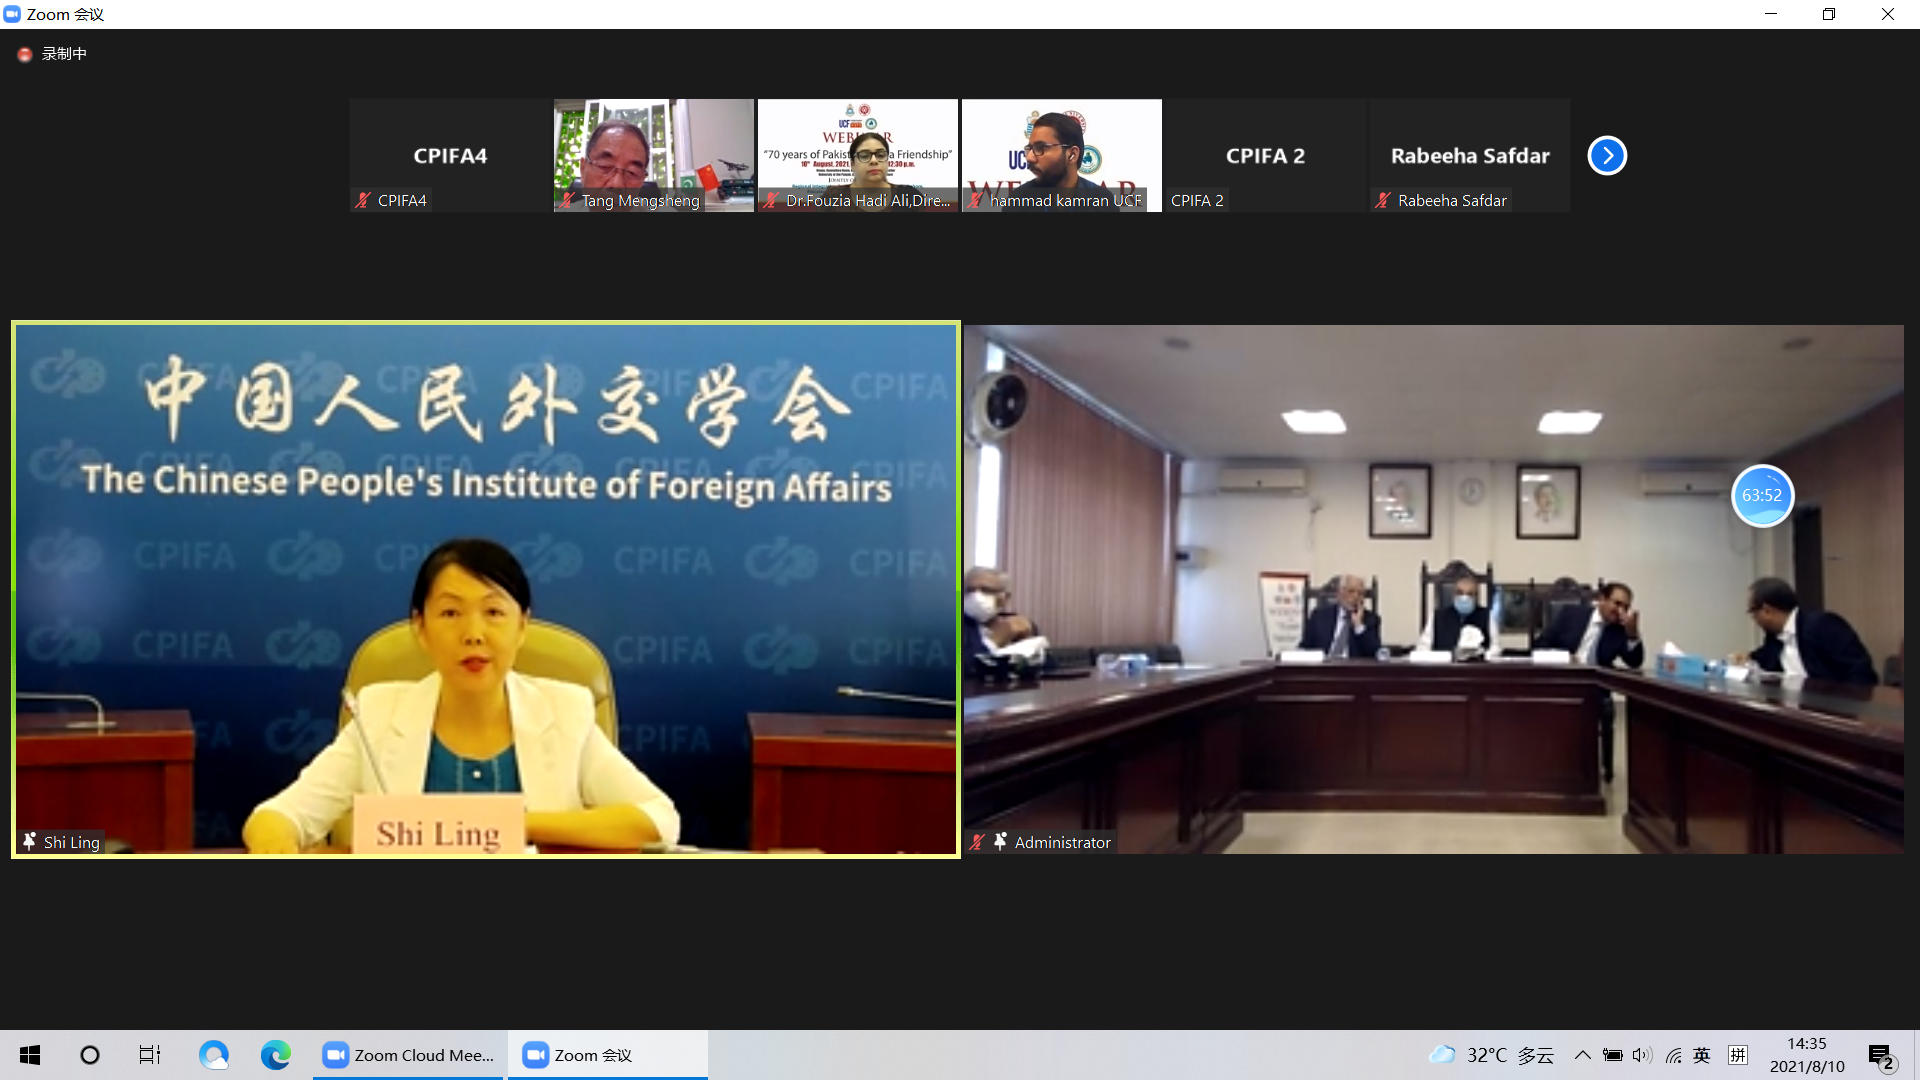The image size is (1920, 1080).
Task: Select Rabeeha Safdar participant thumbnail
Action: point(1470,155)
